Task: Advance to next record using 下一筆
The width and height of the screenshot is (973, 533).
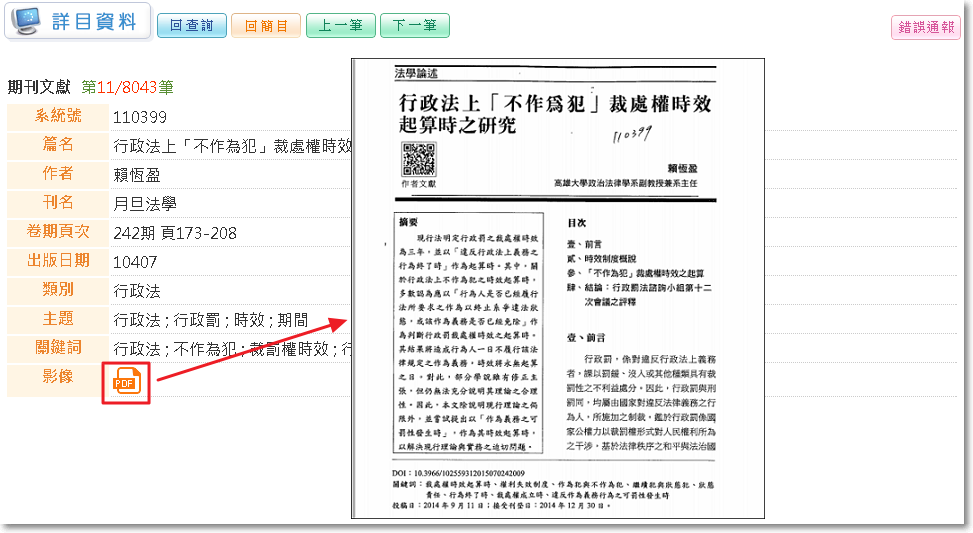Action: [x=414, y=26]
